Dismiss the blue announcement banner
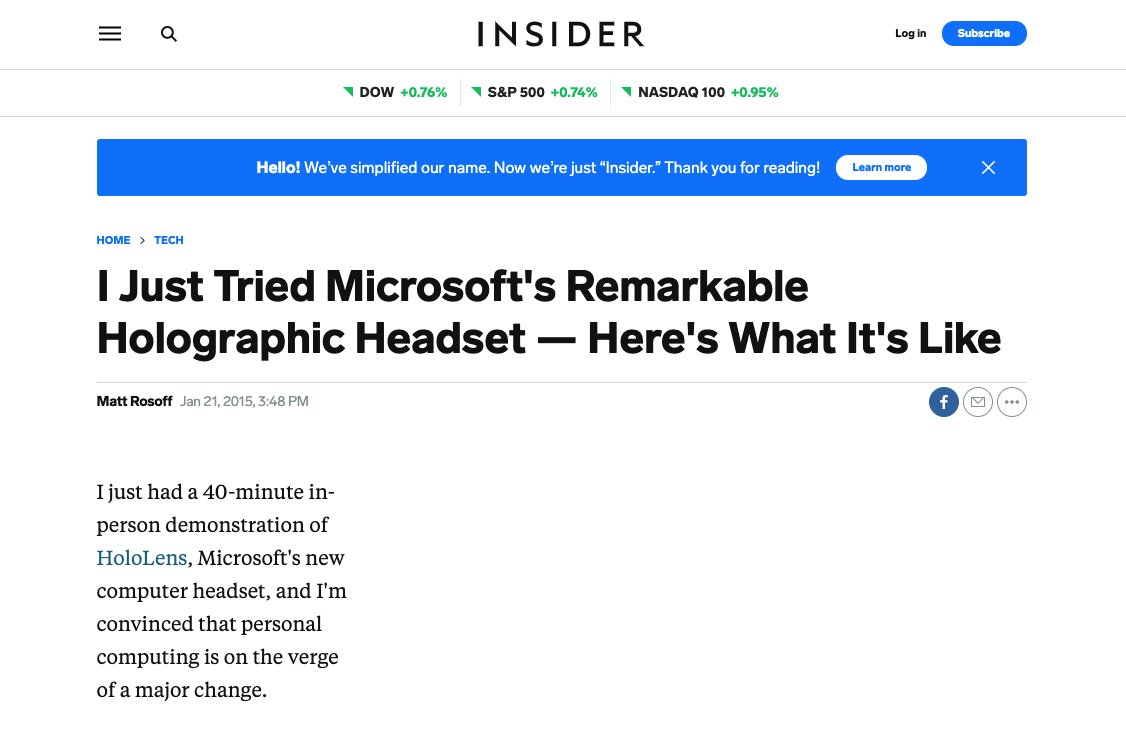1126x729 pixels. (x=988, y=168)
